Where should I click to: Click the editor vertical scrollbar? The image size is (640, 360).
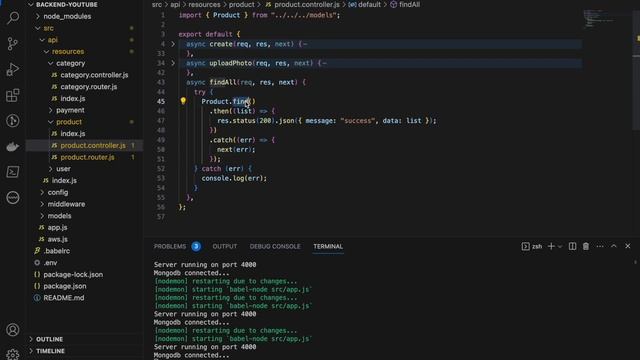point(636,69)
